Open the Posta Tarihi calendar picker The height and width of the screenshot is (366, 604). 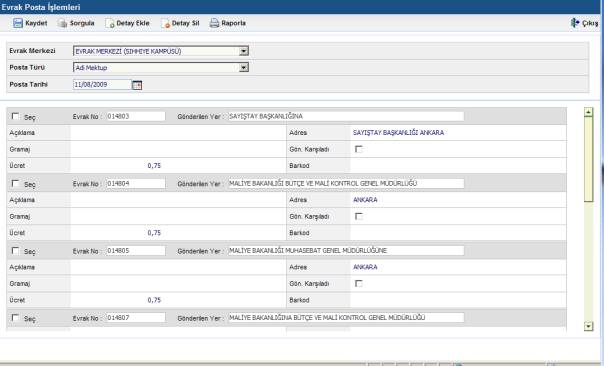(137, 85)
